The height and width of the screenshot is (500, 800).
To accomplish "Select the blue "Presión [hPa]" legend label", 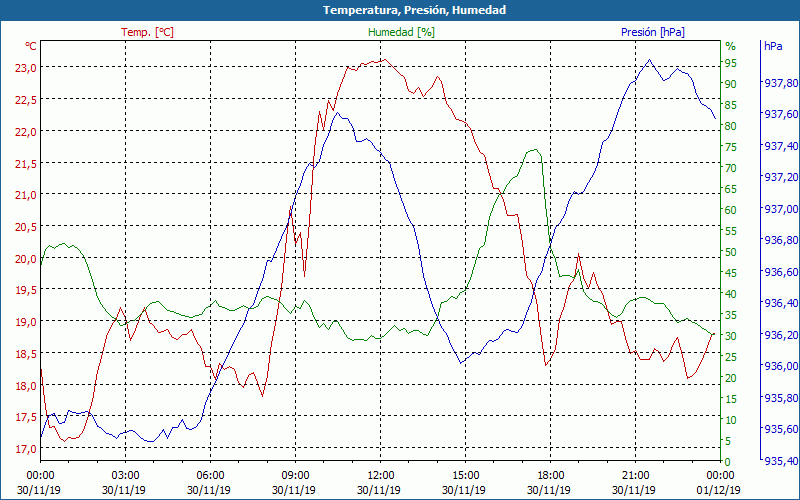I will [x=653, y=32].
